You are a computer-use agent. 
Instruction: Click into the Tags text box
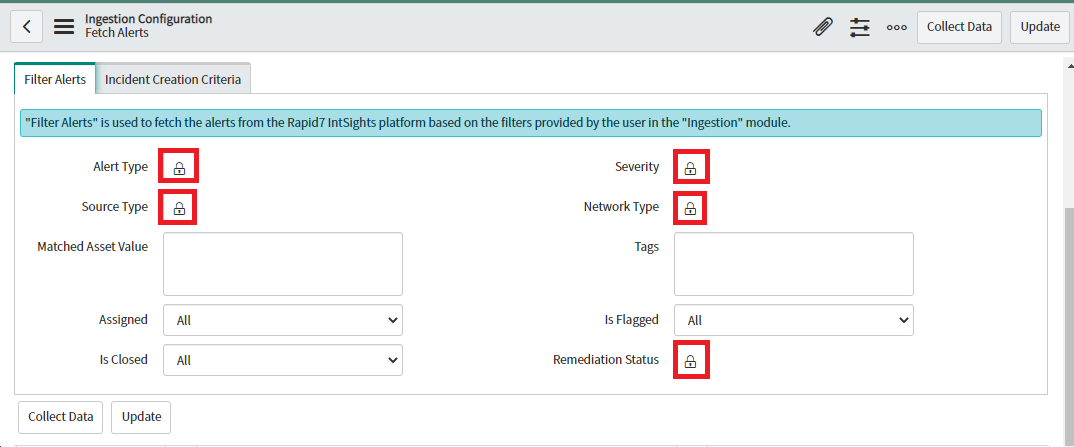(x=793, y=264)
